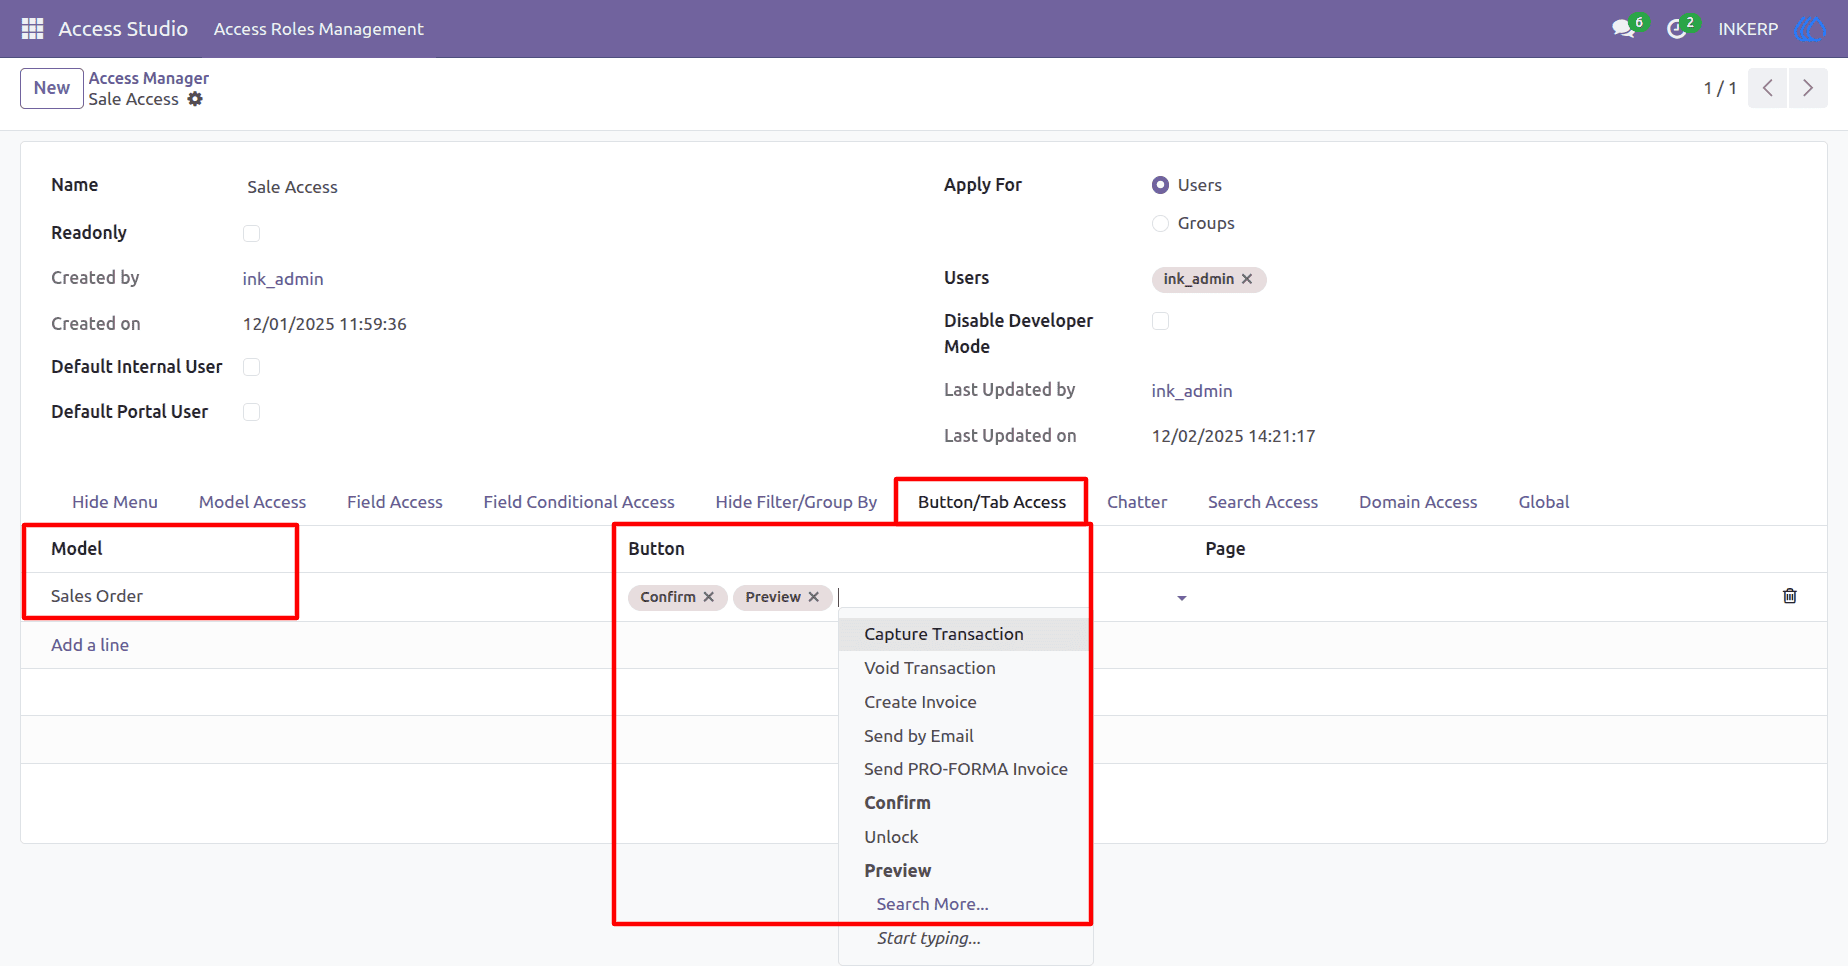Delete the Sales Order line with trash icon

(1790, 596)
